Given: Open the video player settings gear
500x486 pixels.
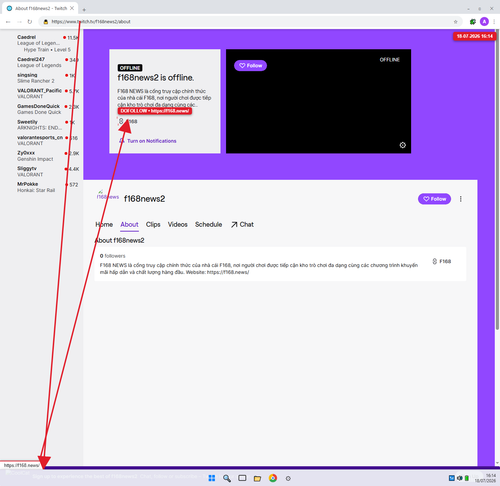Looking at the screenshot, I should coord(403,145).
